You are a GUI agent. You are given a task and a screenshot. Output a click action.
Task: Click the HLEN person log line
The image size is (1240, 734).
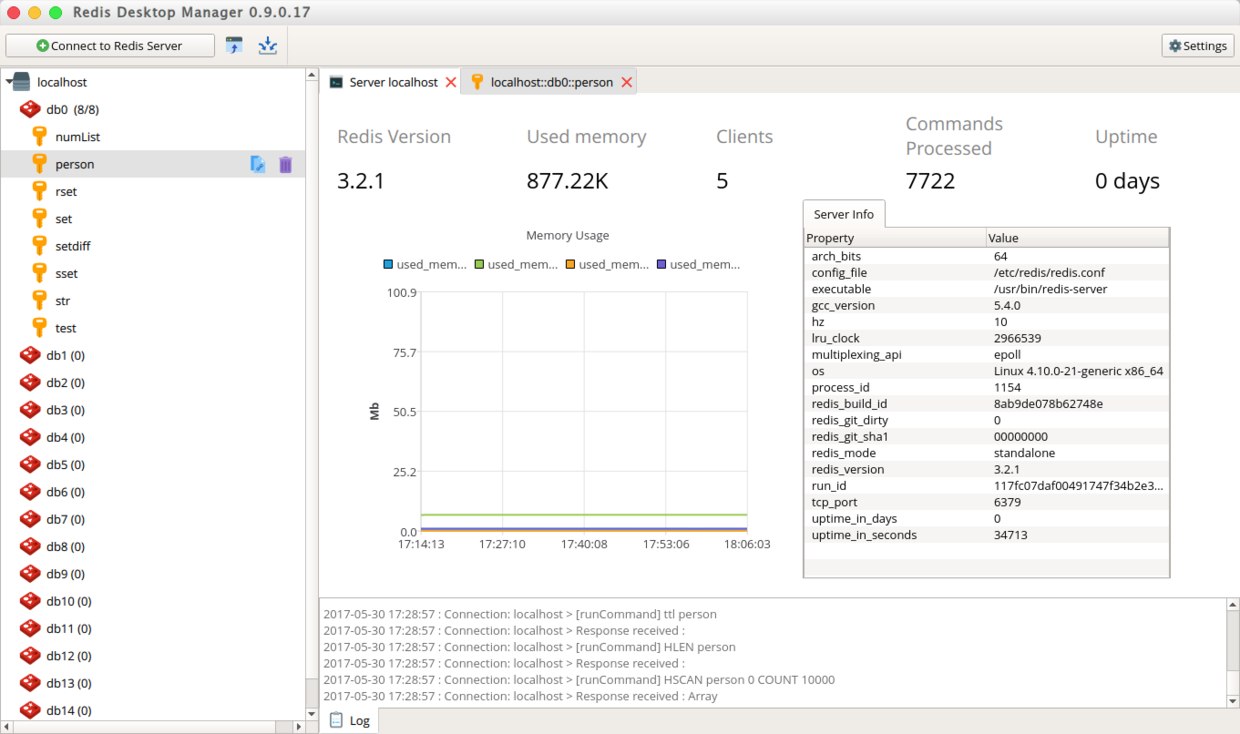(530, 647)
